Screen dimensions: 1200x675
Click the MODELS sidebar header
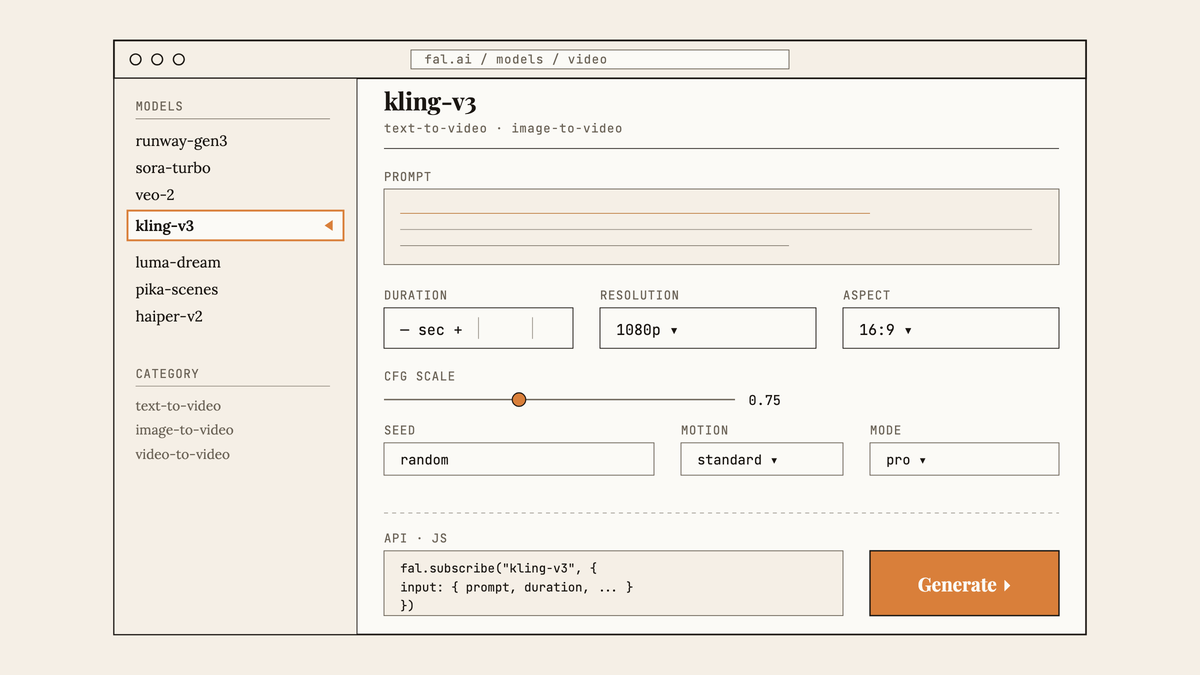(159, 106)
